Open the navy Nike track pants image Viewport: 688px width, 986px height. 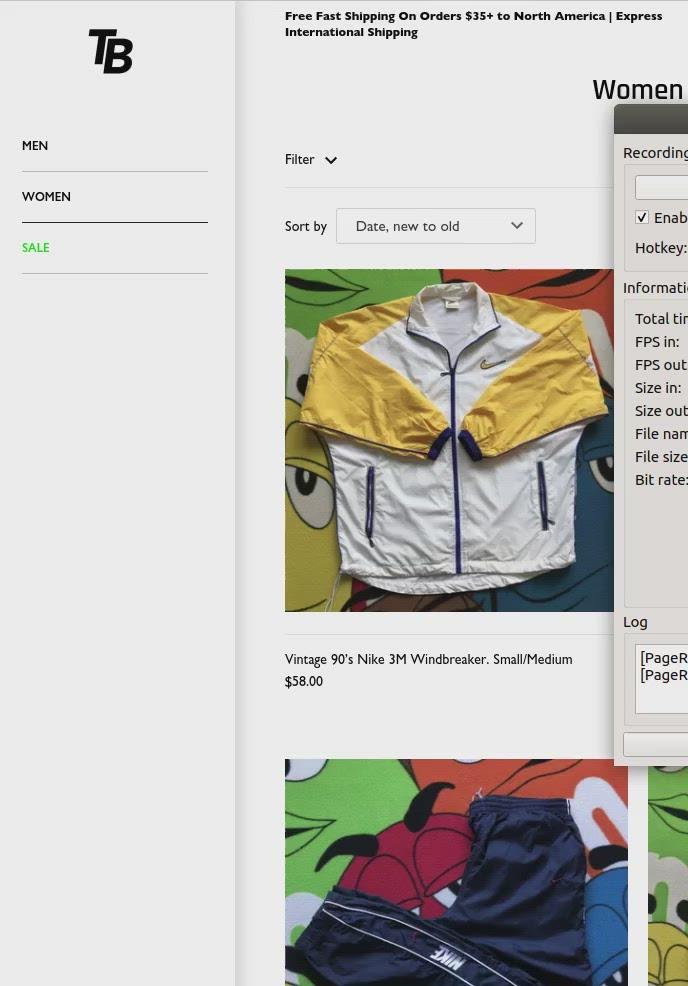coord(456,872)
